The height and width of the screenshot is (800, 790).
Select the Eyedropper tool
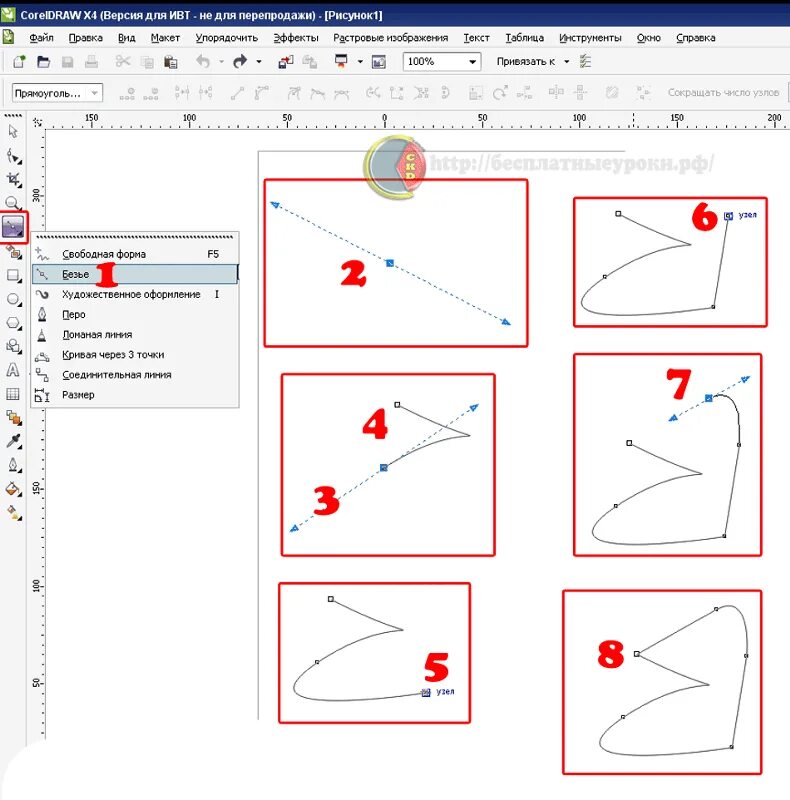pyautogui.click(x=13, y=441)
